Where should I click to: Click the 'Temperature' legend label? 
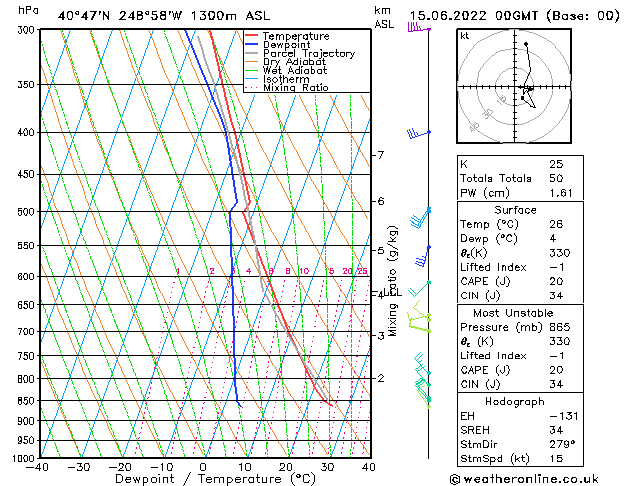296,36
